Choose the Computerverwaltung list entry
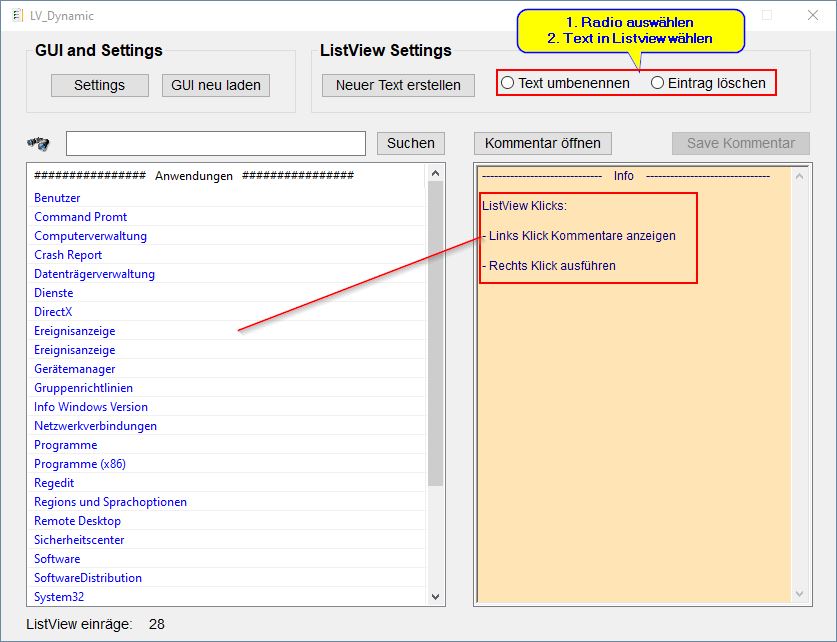This screenshot has width=837, height=642. click(90, 236)
